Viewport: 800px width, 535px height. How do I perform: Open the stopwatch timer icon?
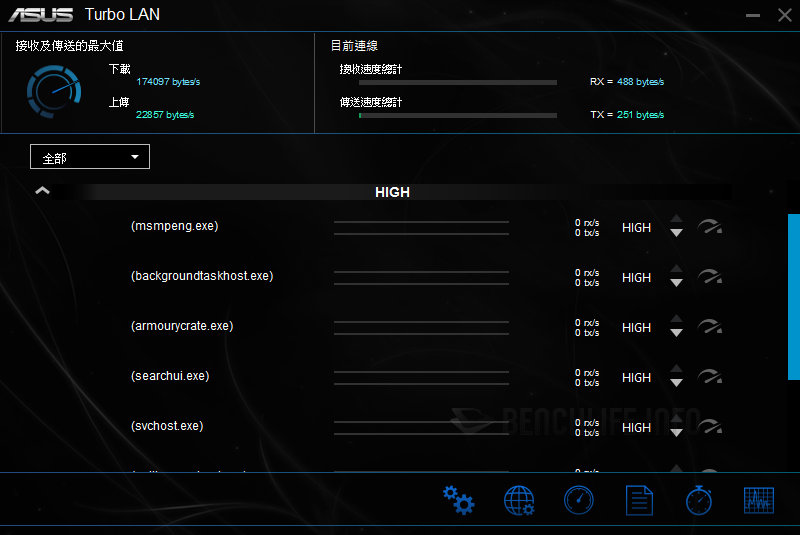tap(699, 500)
